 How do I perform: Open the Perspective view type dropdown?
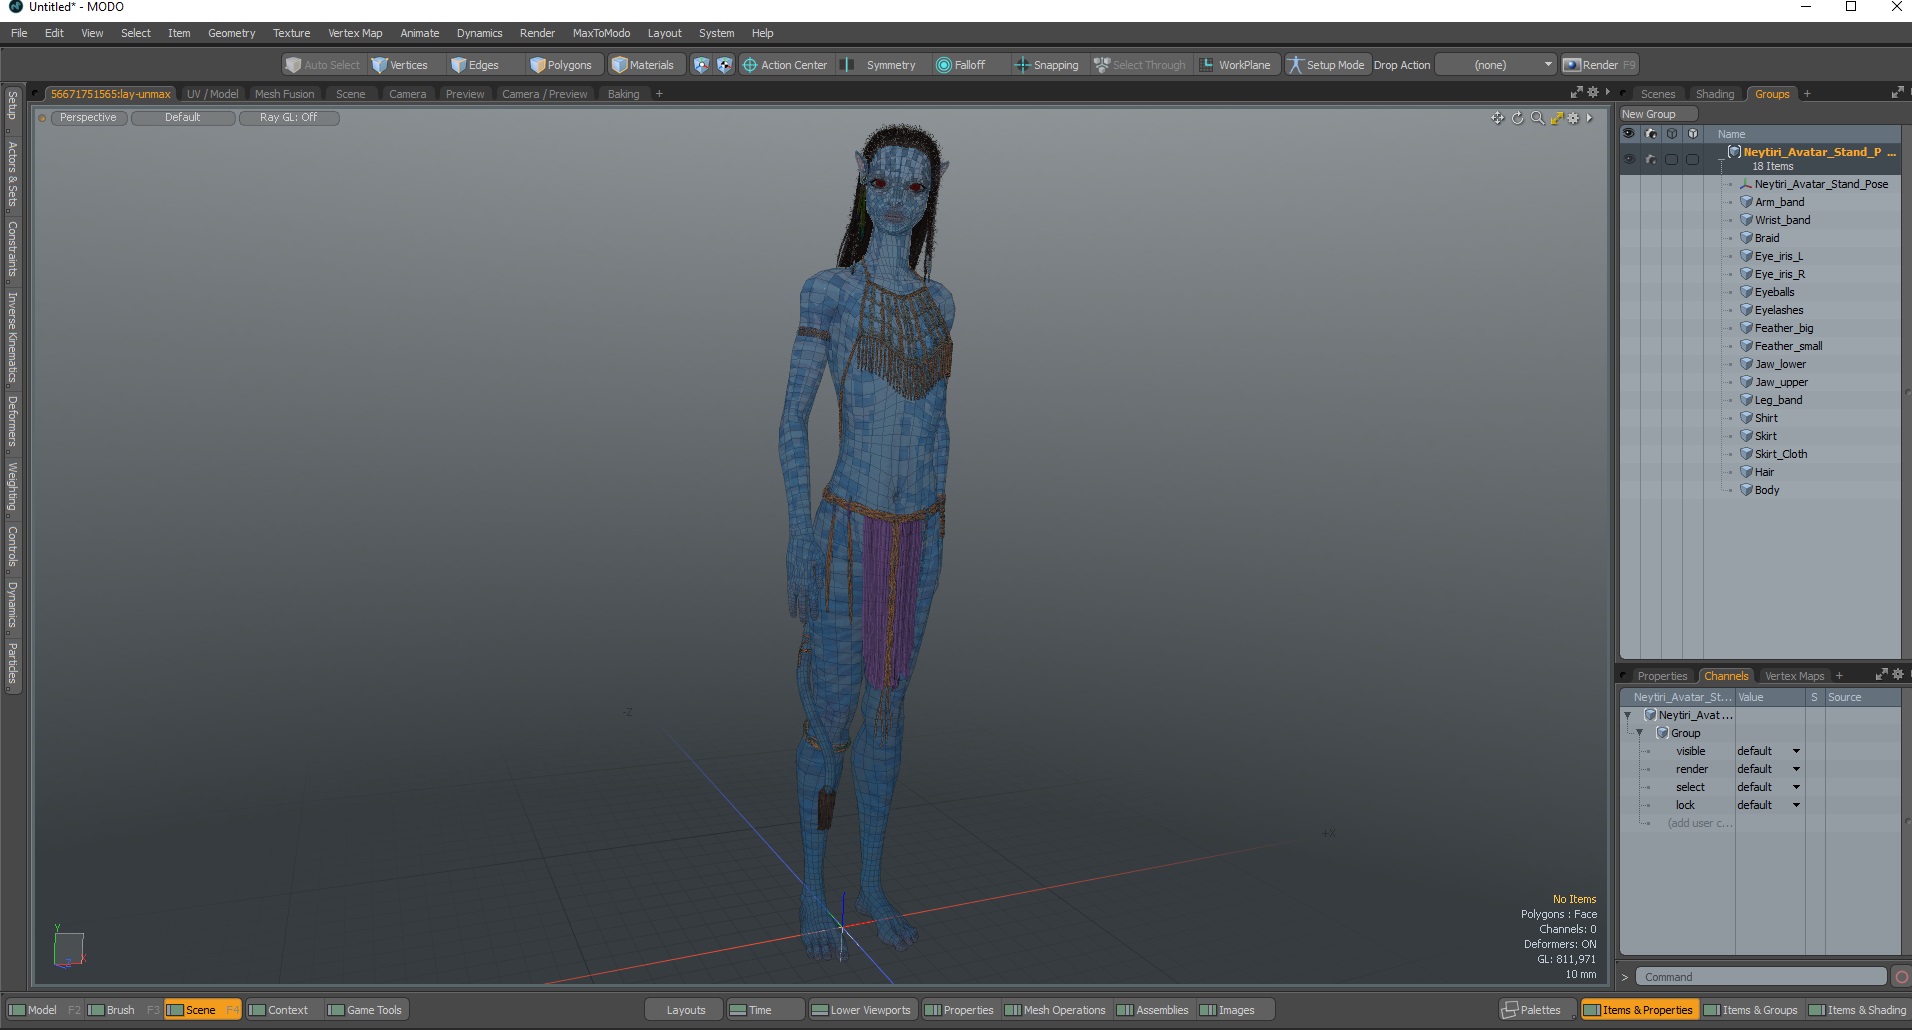[x=88, y=118]
